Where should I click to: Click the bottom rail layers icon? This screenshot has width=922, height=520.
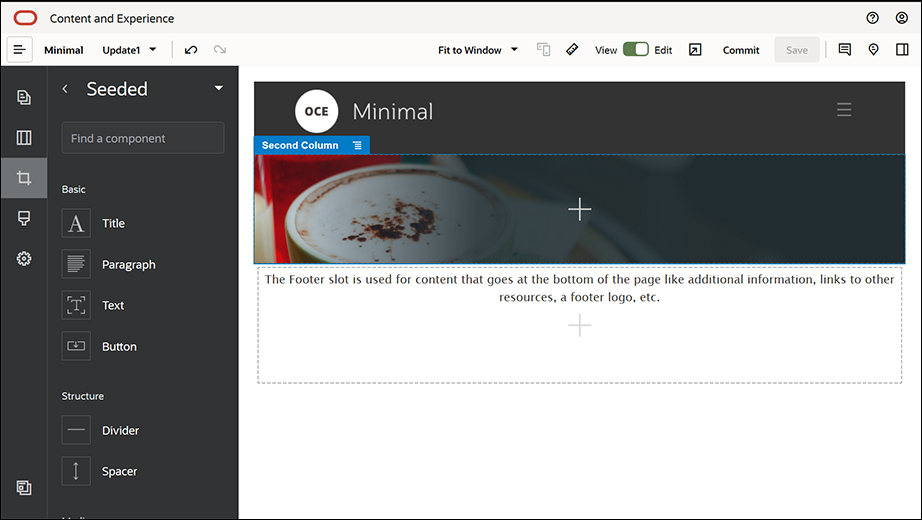24,488
